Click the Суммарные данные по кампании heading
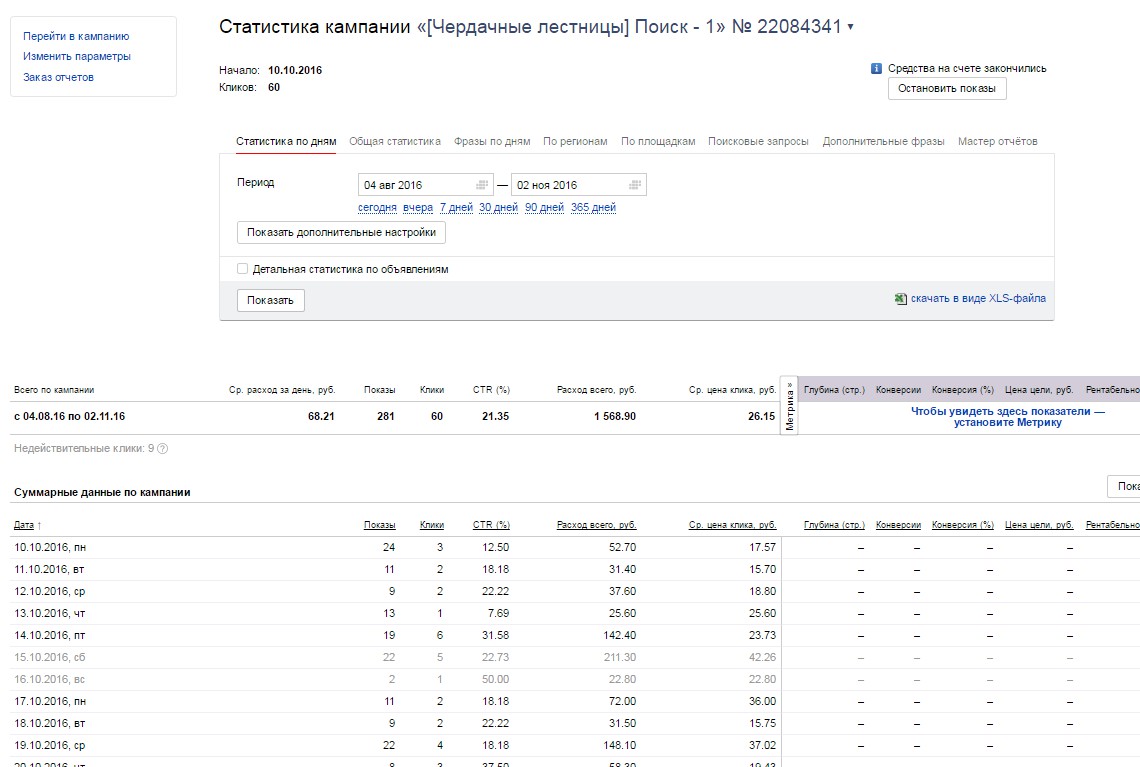Screen dimensions: 1140x767 coord(102,492)
